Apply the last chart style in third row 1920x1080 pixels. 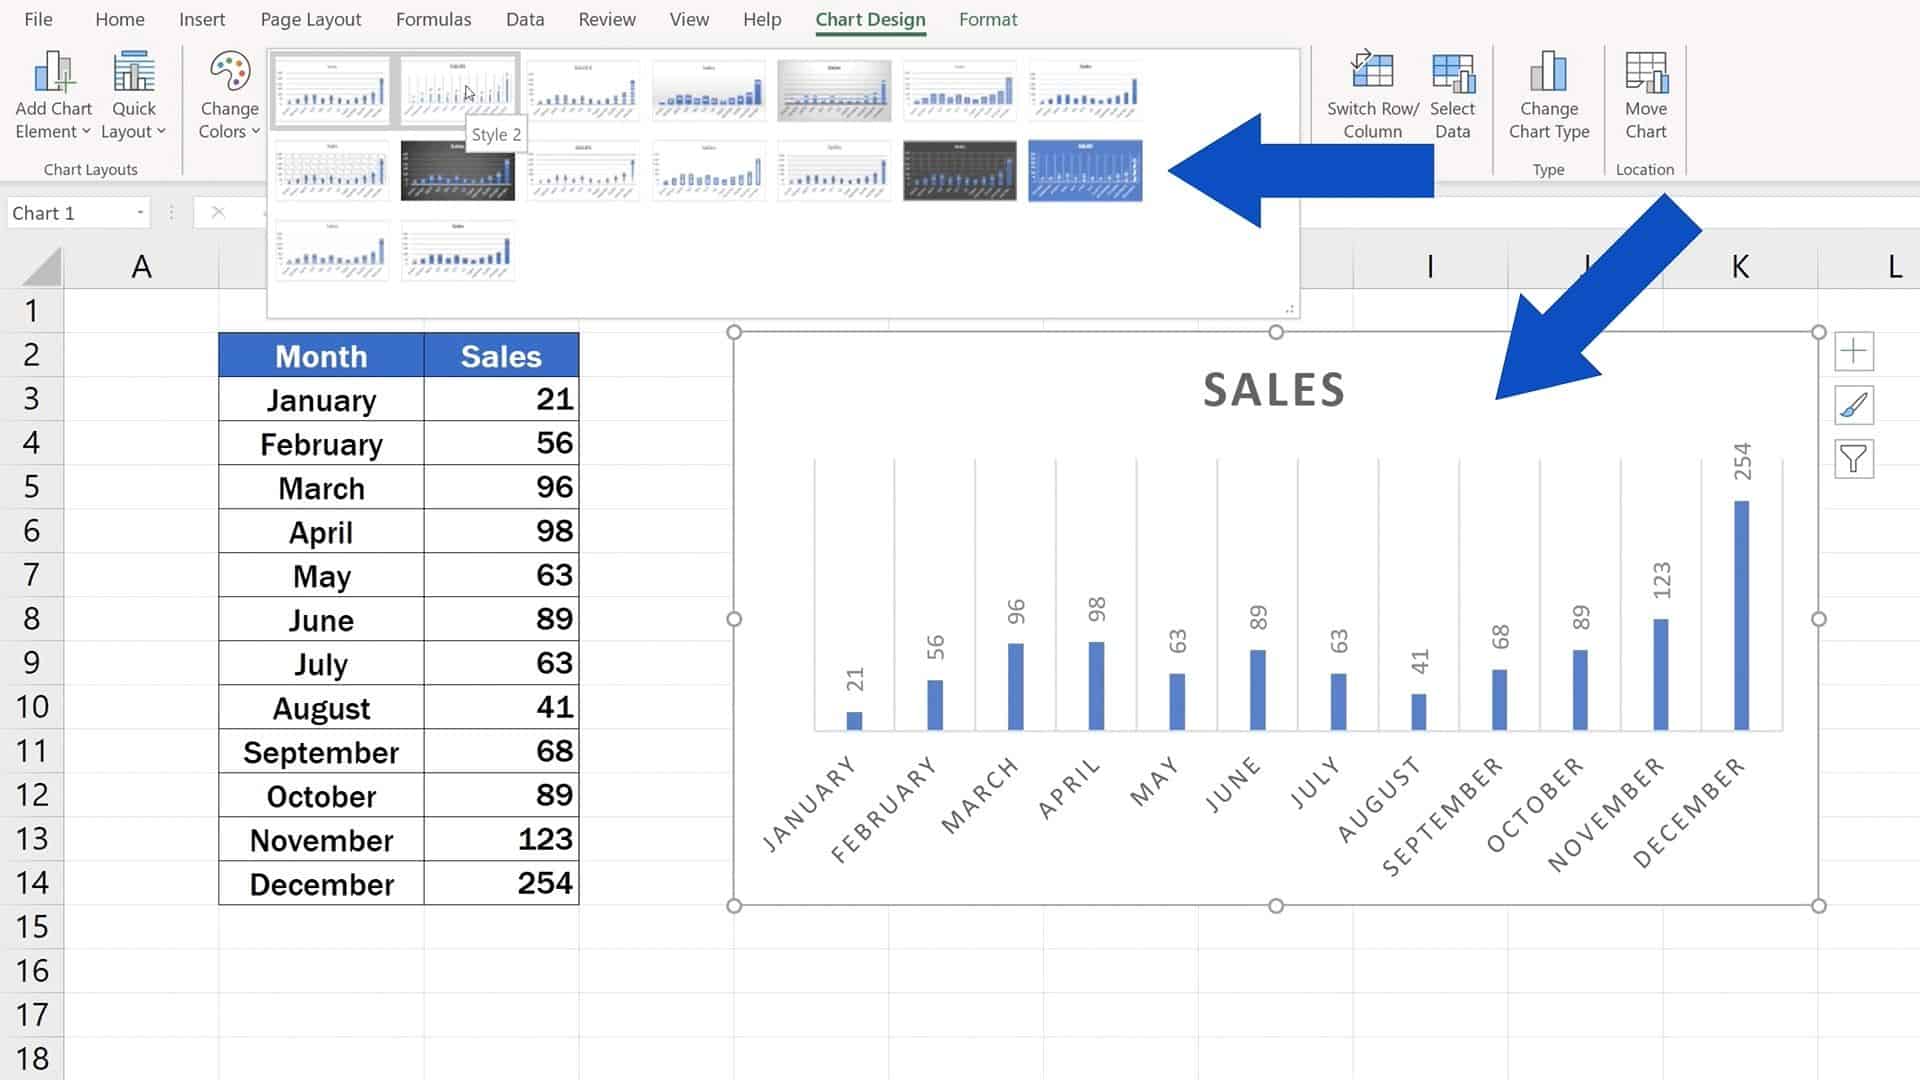(x=458, y=250)
